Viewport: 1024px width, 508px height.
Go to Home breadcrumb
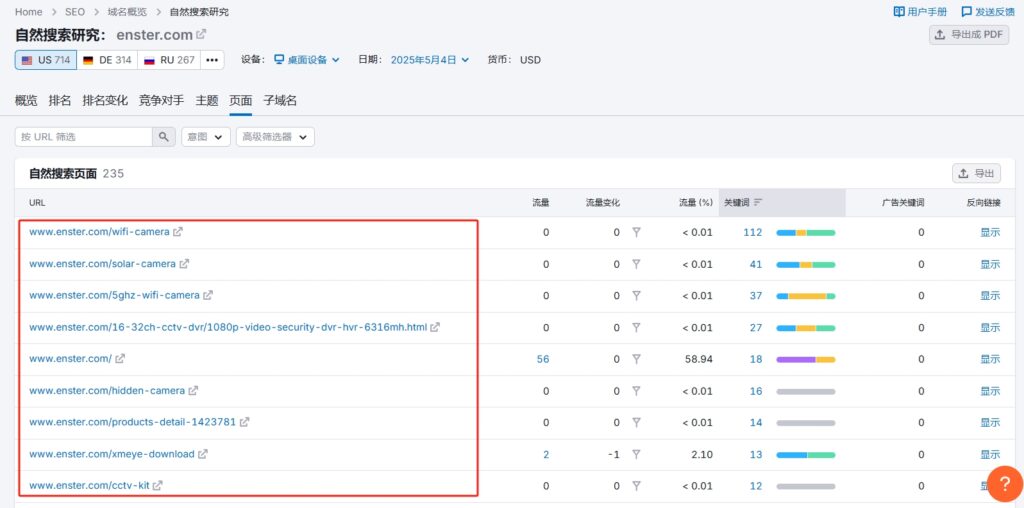[29, 12]
